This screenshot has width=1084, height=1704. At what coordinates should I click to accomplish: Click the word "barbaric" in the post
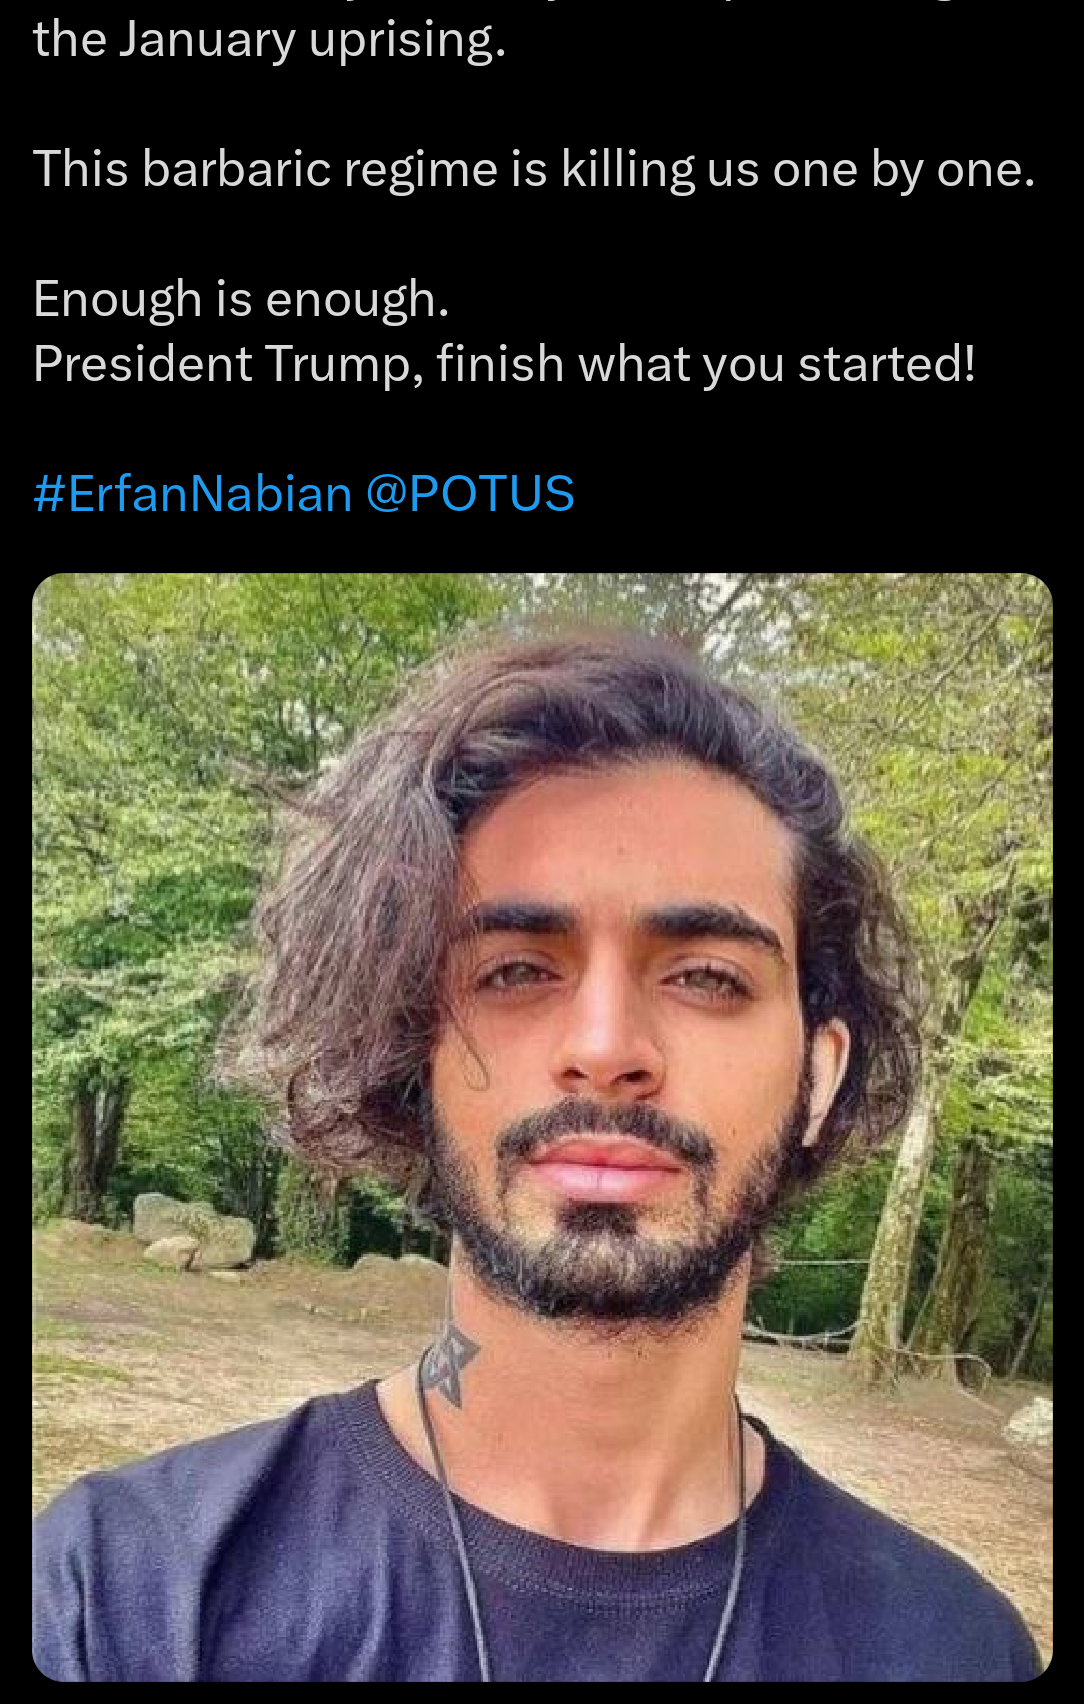[236, 170]
